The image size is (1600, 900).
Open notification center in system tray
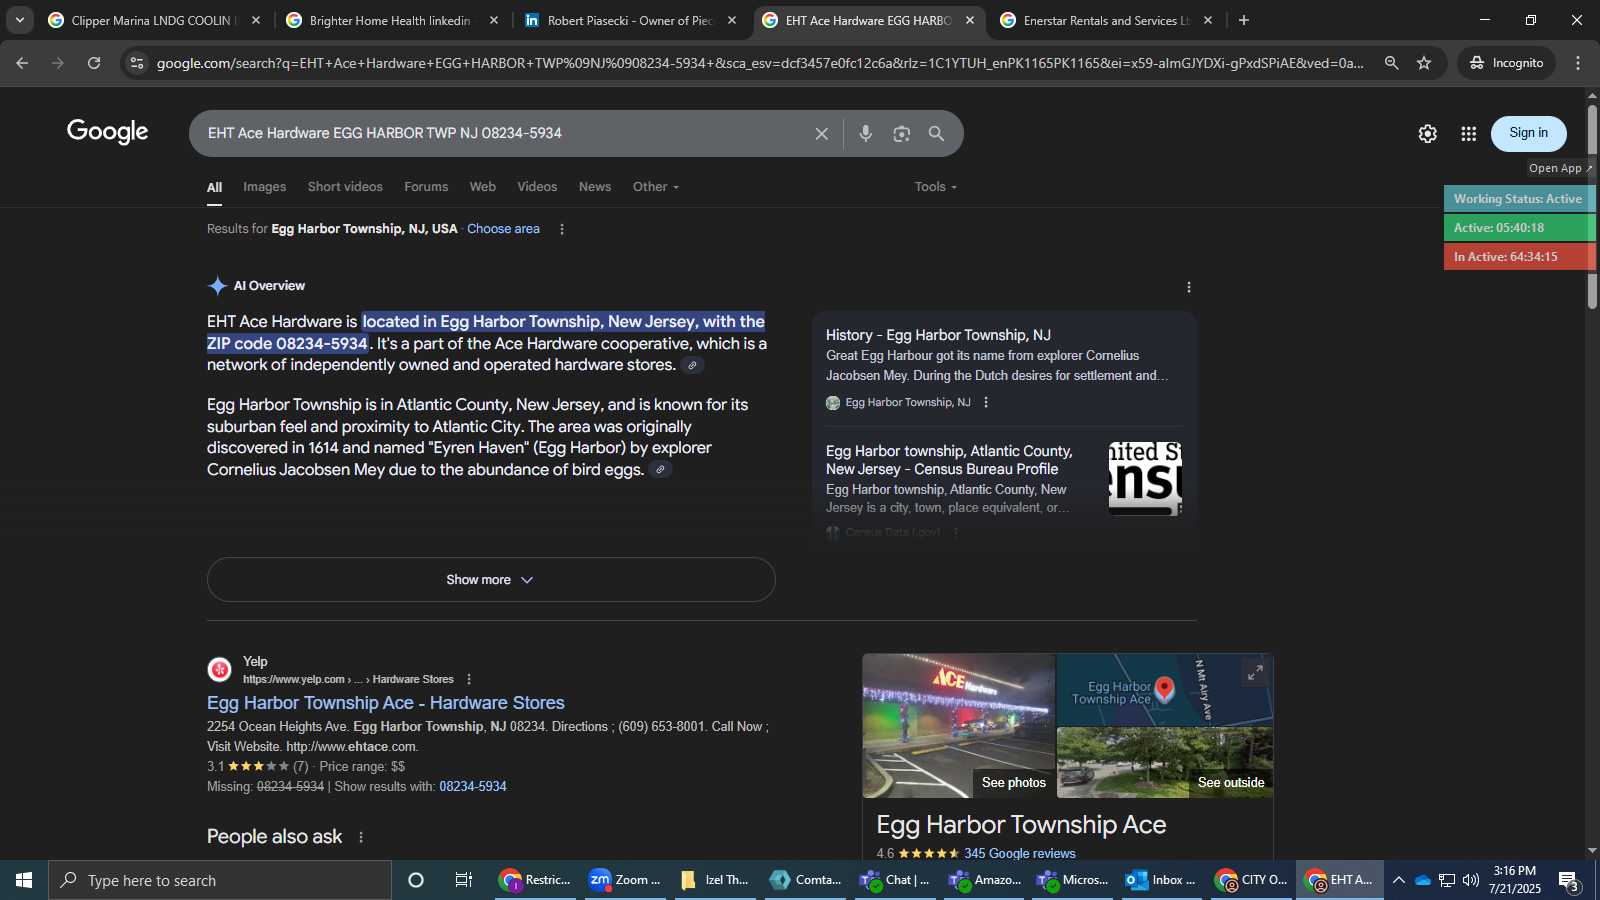pyautogui.click(x=1569, y=880)
